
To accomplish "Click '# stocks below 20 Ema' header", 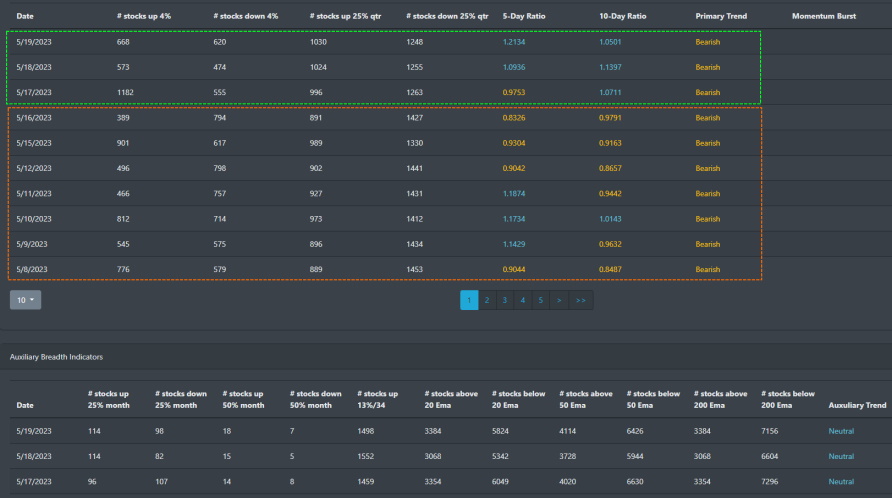I will tap(518, 400).
